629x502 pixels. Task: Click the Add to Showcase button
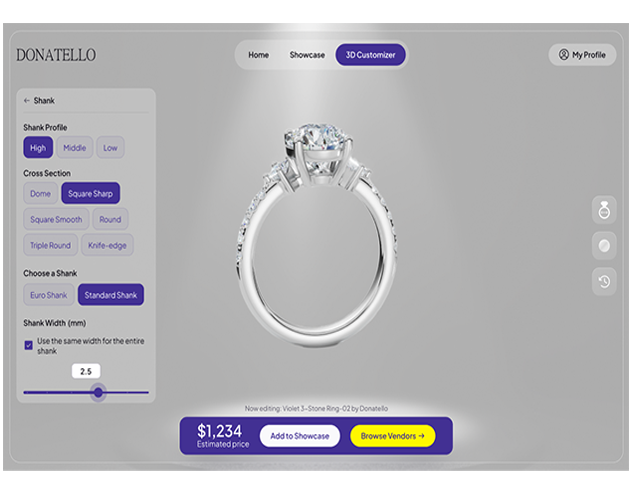point(300,436)
